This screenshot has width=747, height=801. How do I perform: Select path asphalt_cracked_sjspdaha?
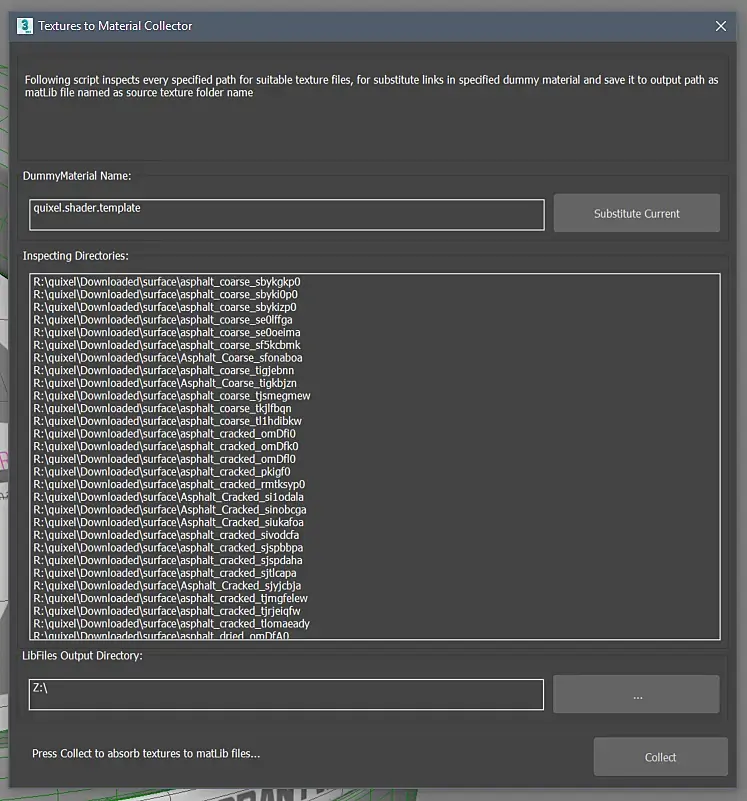coord(168,560)
